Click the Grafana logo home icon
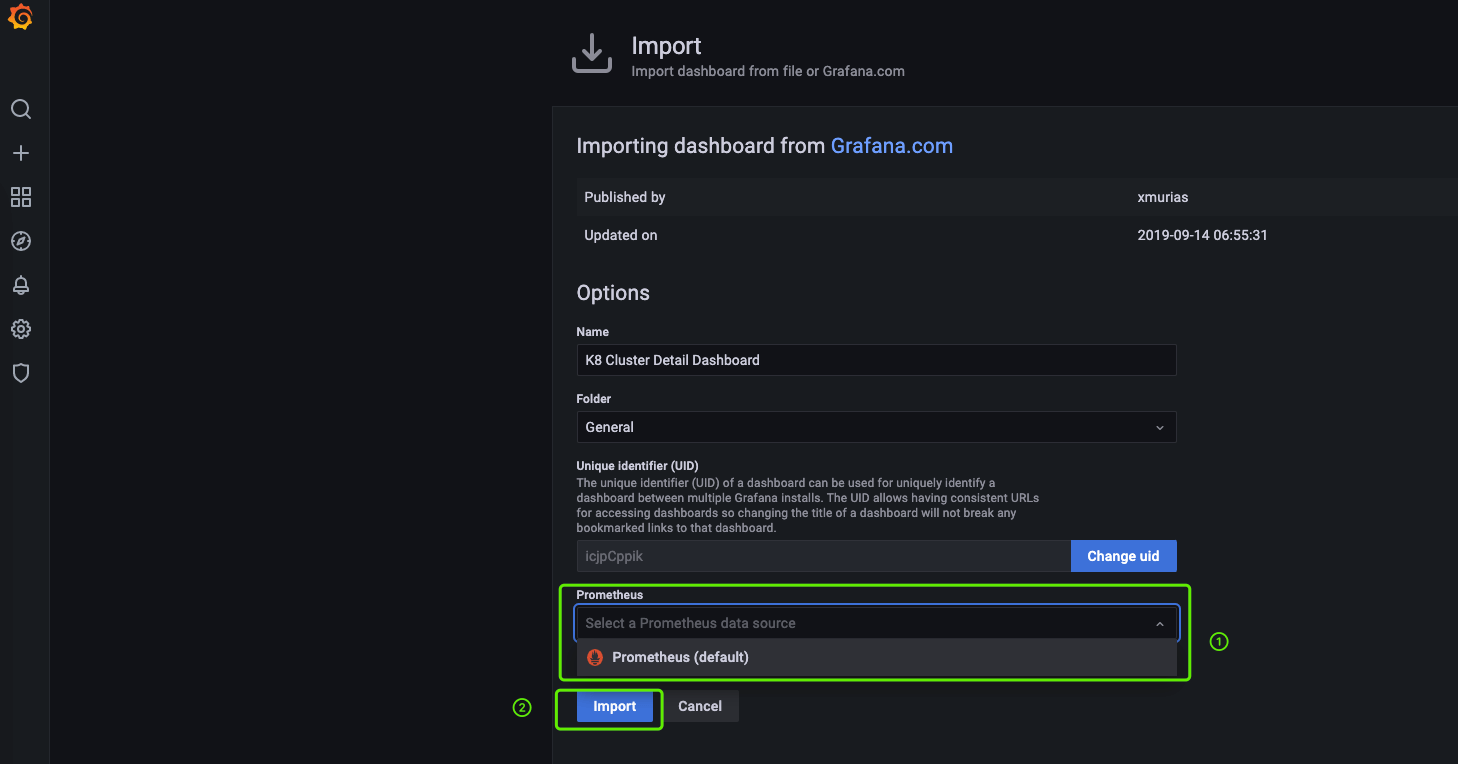This screenshot has height=764, width=1458. [x=20, y=18]
